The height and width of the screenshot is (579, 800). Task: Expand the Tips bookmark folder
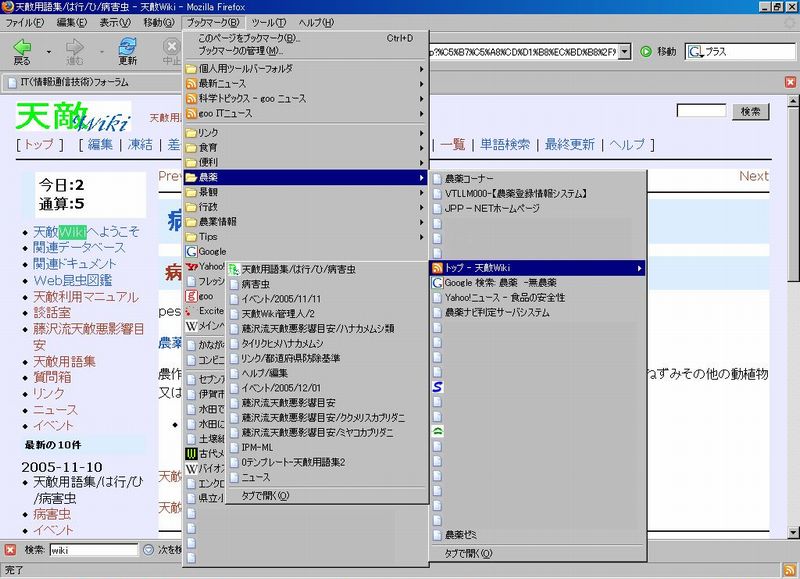(x=215, y=236)
